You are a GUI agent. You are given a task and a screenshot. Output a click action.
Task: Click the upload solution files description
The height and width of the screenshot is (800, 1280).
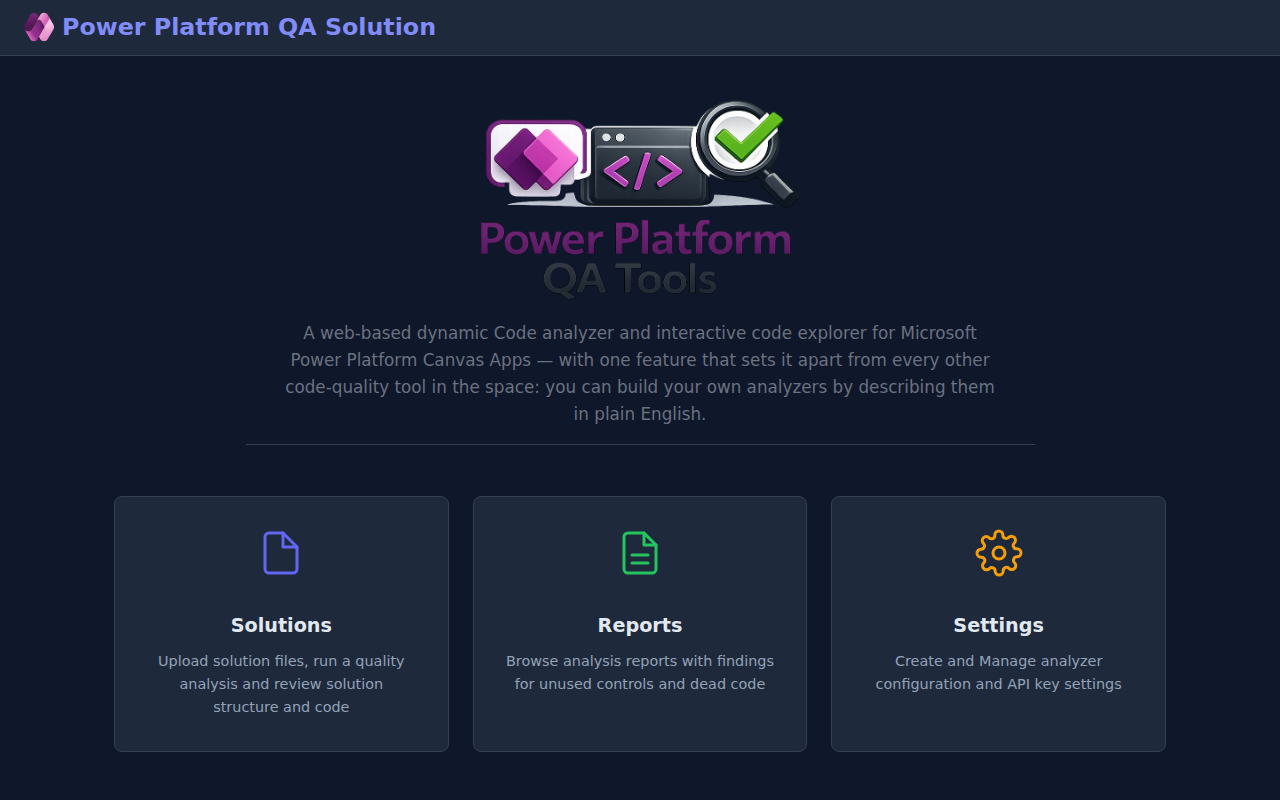click(x=281, y=683)
